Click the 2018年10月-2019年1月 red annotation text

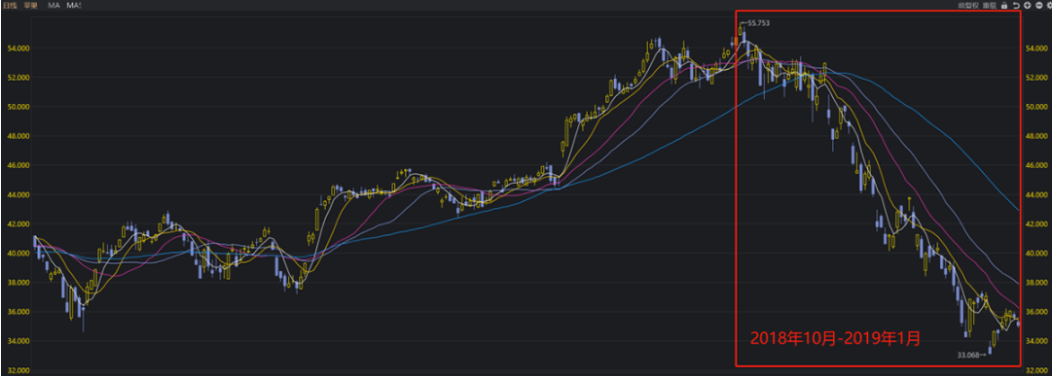tap(835, 338)
